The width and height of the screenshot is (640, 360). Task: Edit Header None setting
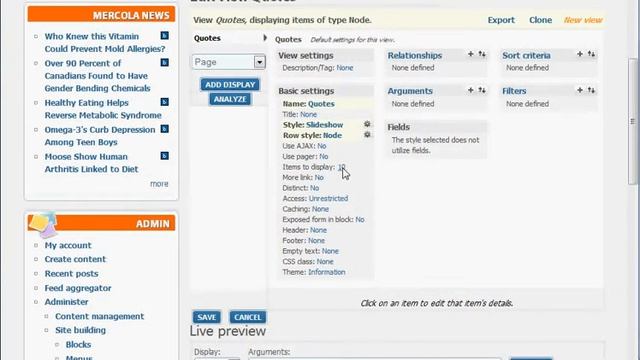coord(318,230)
